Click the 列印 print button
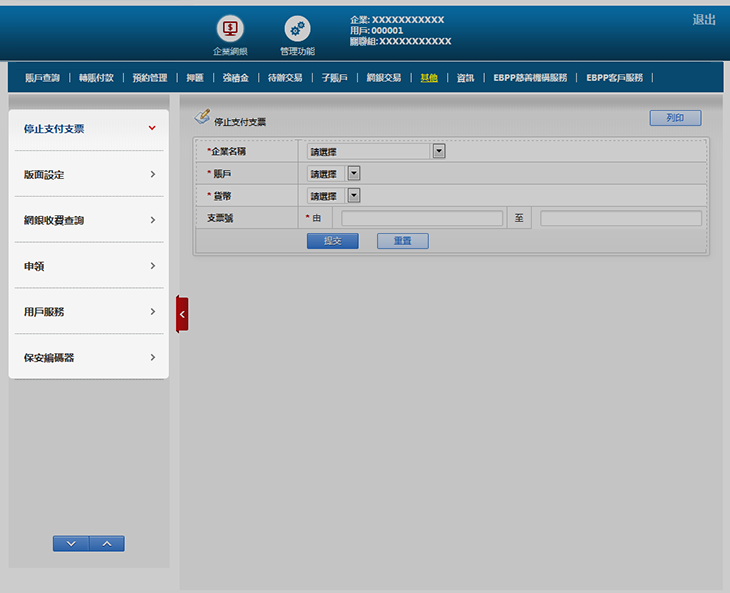The width and height of the screenshot is (730, 593). 675,118
